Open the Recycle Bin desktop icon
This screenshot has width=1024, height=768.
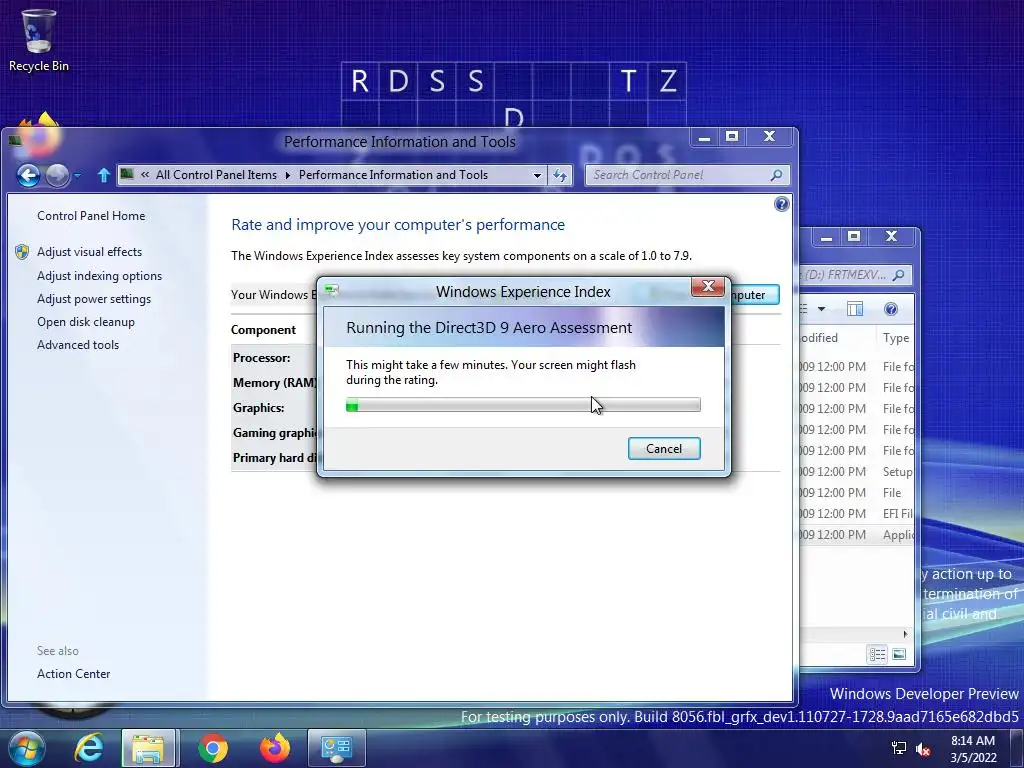38,40
